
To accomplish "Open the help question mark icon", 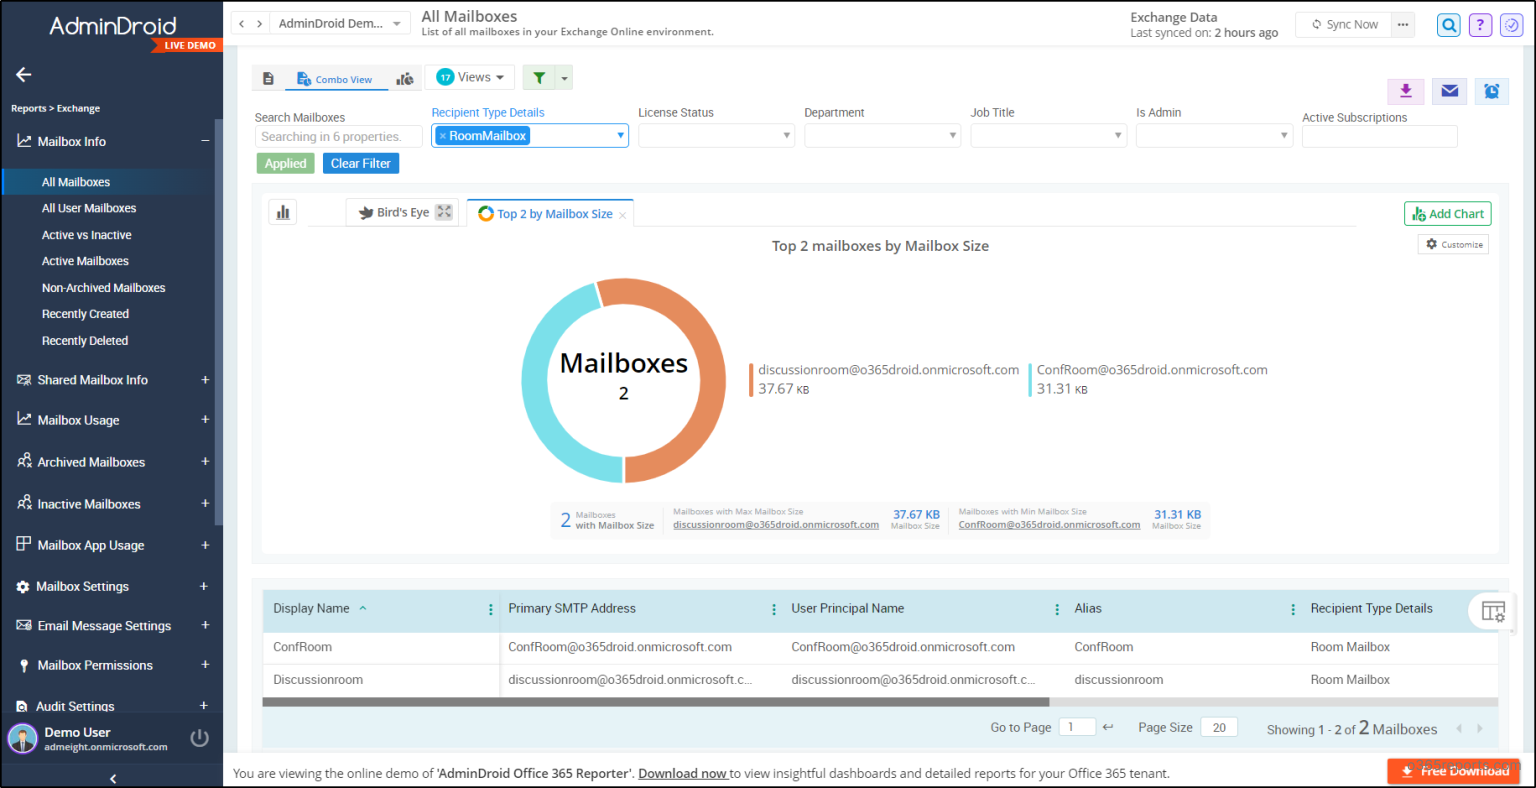I will coord(1480,24).
